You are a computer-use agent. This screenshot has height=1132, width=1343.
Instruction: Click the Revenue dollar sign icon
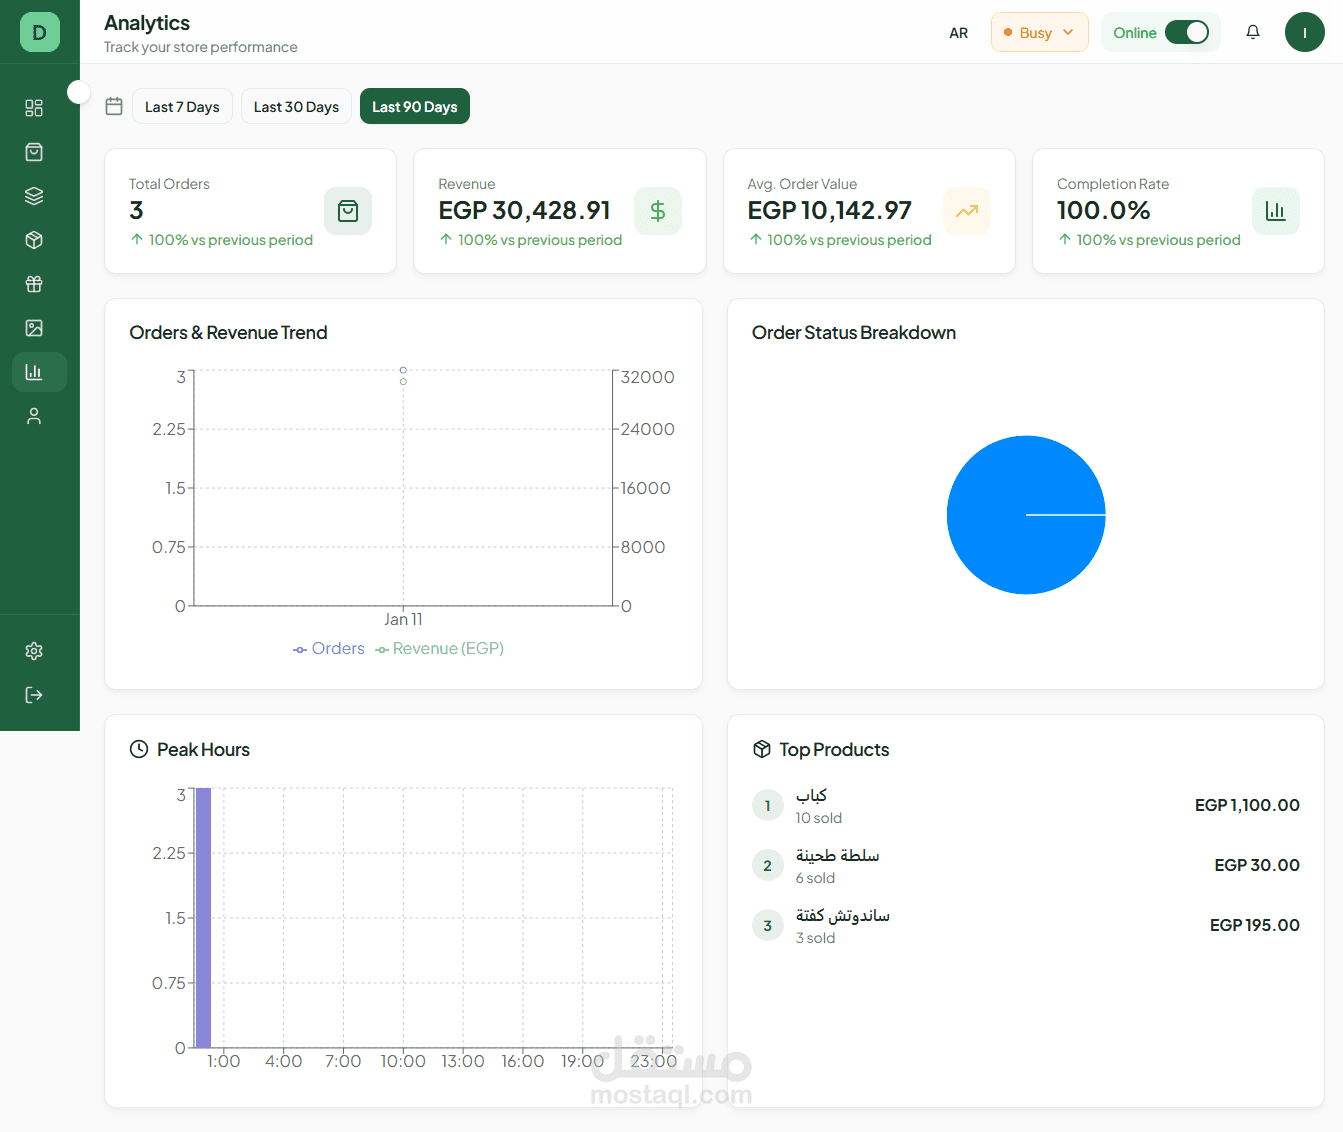click(x=658, y=211)
